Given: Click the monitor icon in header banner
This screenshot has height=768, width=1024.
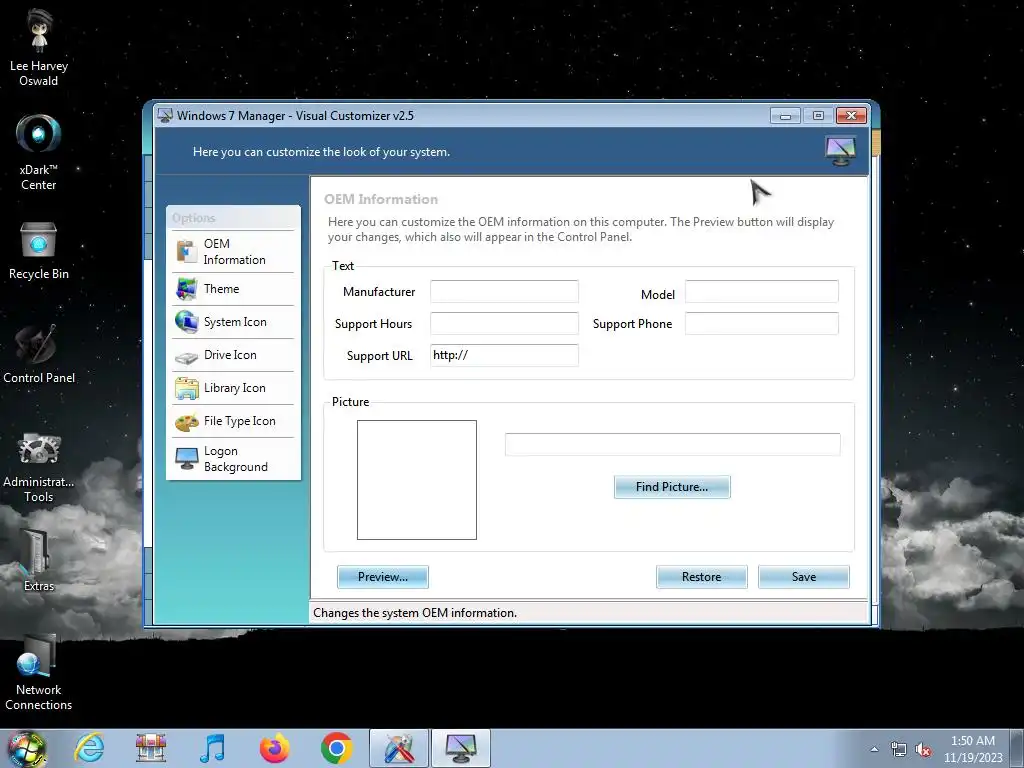Looking at the screenshot, I should (x=840, y=151).
